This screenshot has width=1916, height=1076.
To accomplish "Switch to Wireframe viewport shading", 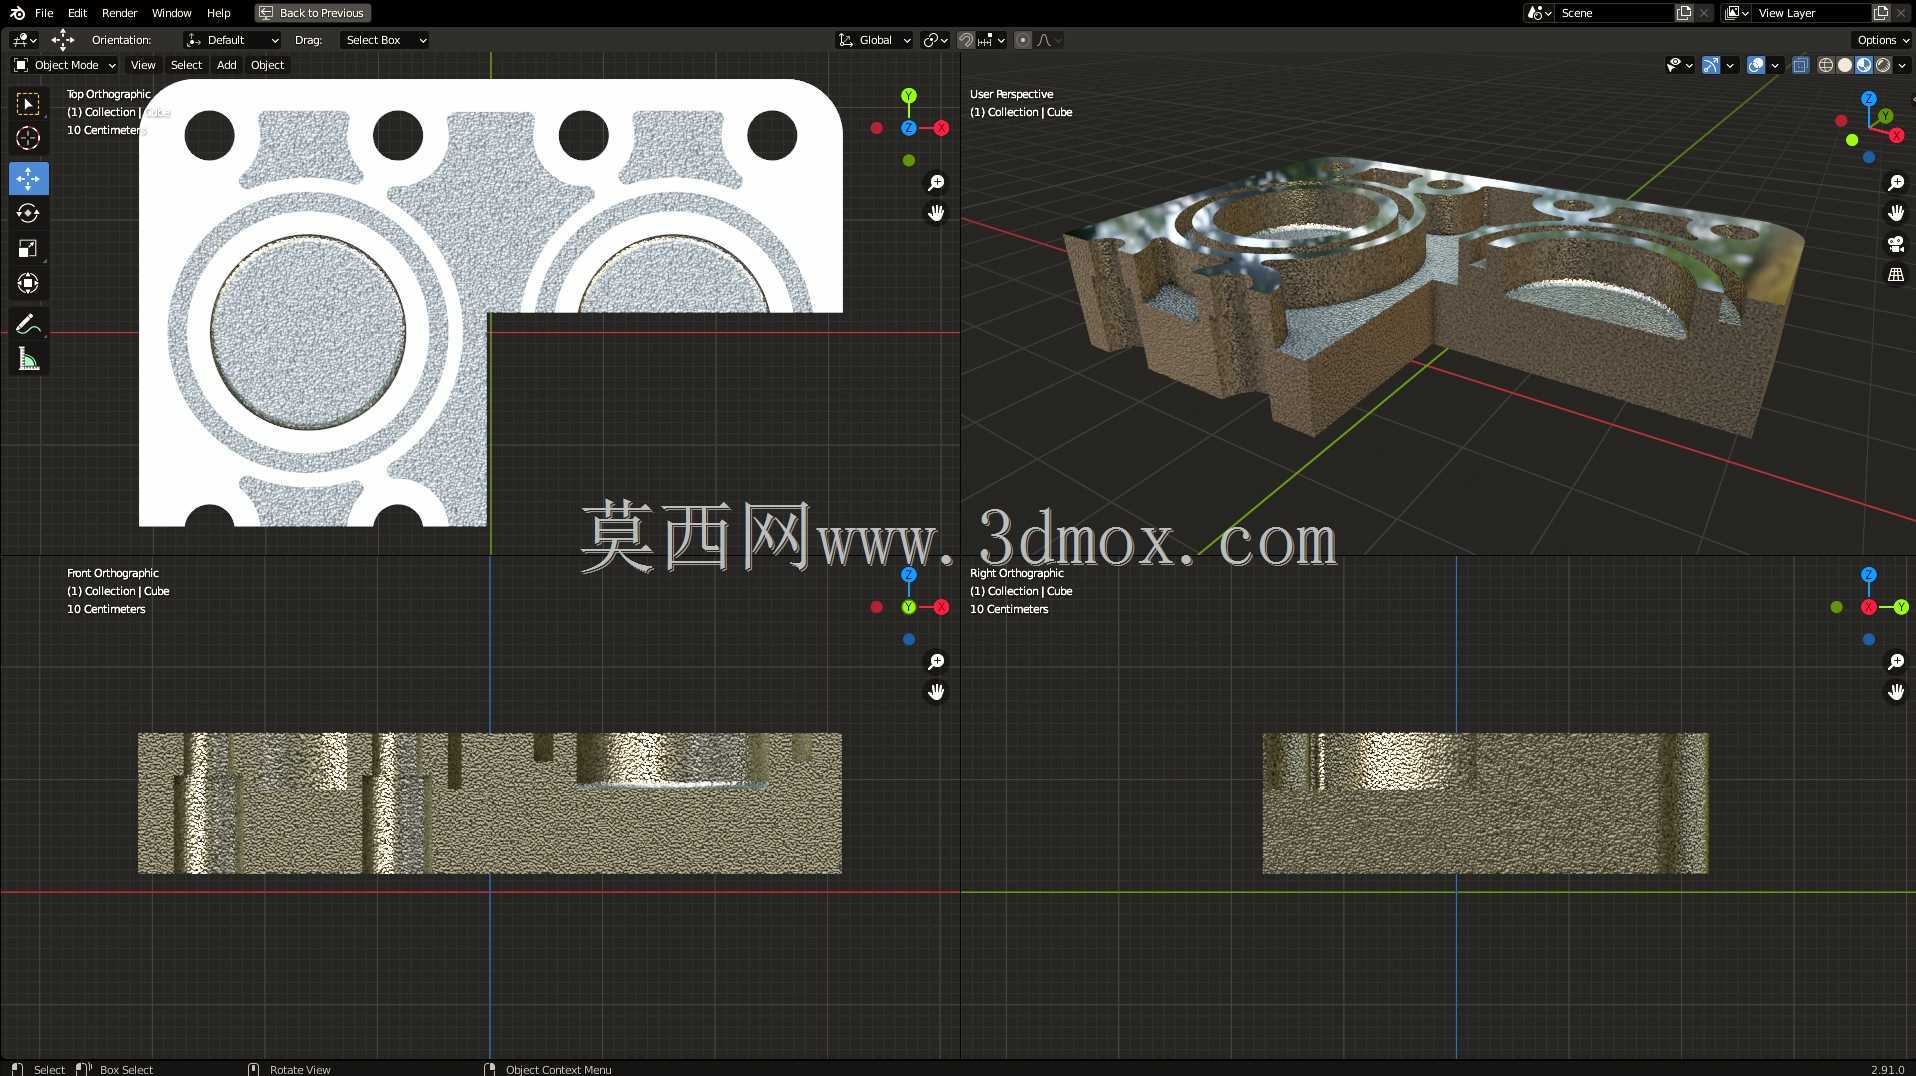I will pyautogui.click(x=1826, y=65).
